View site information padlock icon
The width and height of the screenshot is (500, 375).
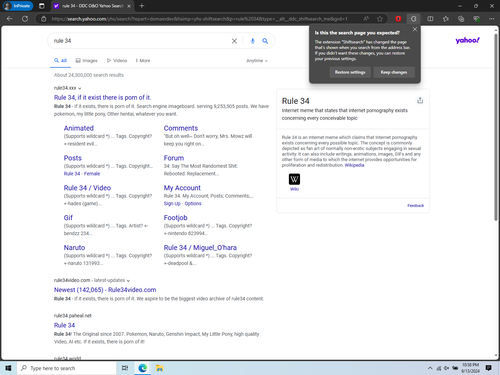coord(43,19)
